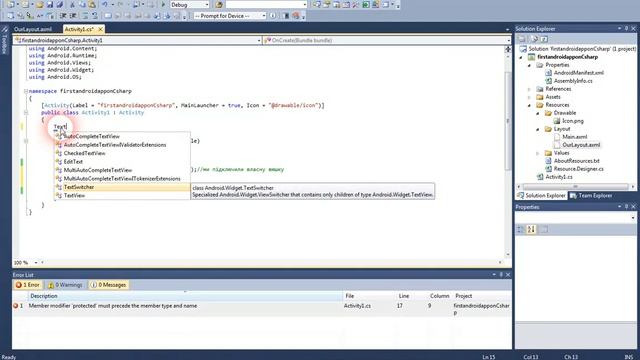The height and width of the screenshot is (360, 640).
Task: Collapse the Drawable folder
Action: (538, 113)
